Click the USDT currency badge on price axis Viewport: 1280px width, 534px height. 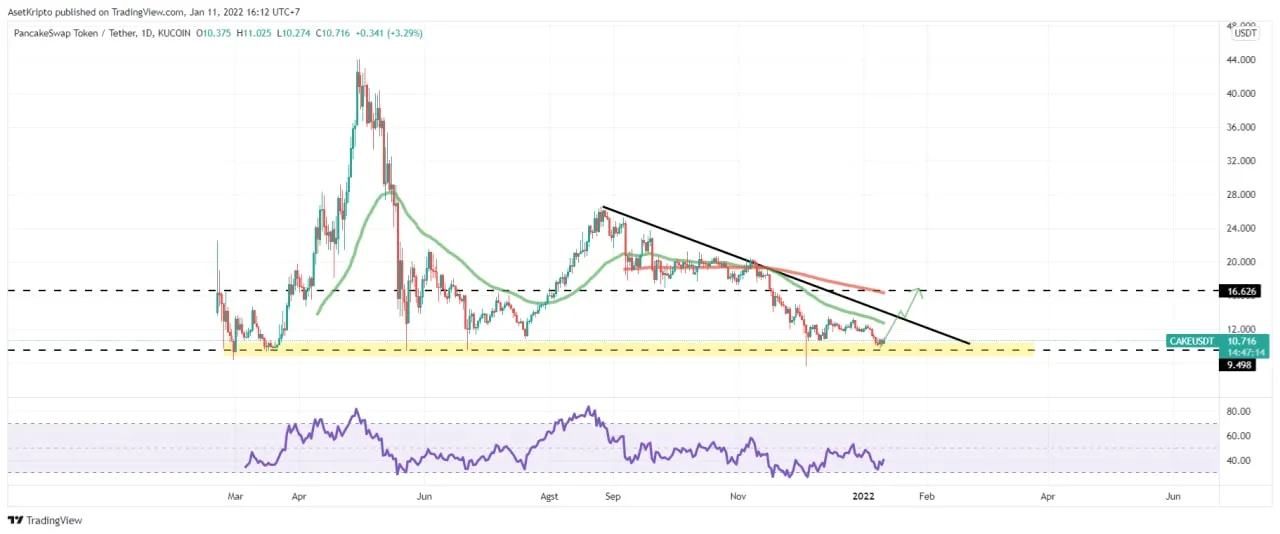tap(1245, 33)
